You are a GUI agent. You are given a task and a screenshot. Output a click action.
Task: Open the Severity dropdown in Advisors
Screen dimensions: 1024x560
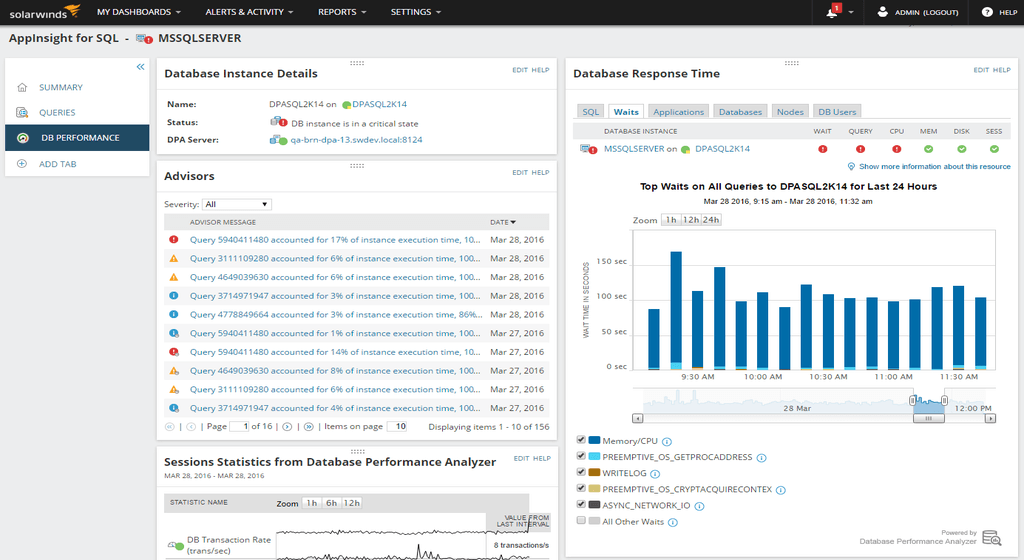236,204
